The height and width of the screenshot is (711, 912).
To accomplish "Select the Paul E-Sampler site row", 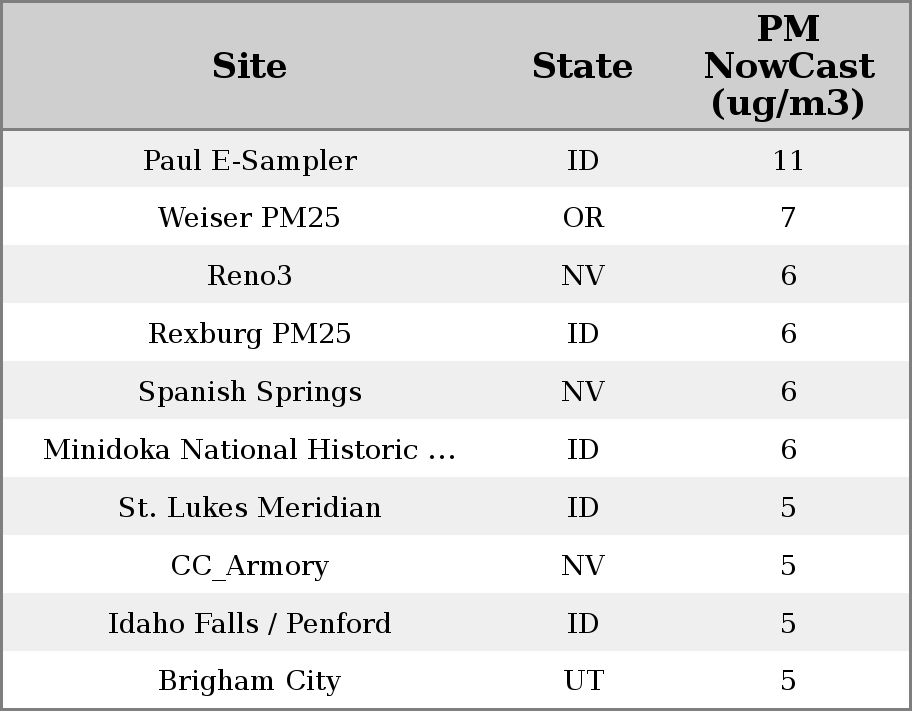I will (249, 161).
